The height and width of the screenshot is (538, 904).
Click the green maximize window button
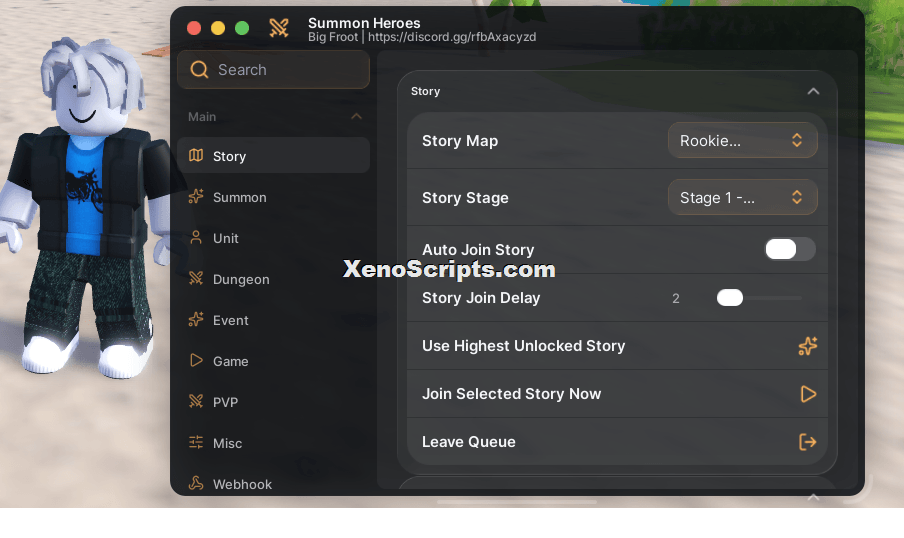(x=242, y=28)
